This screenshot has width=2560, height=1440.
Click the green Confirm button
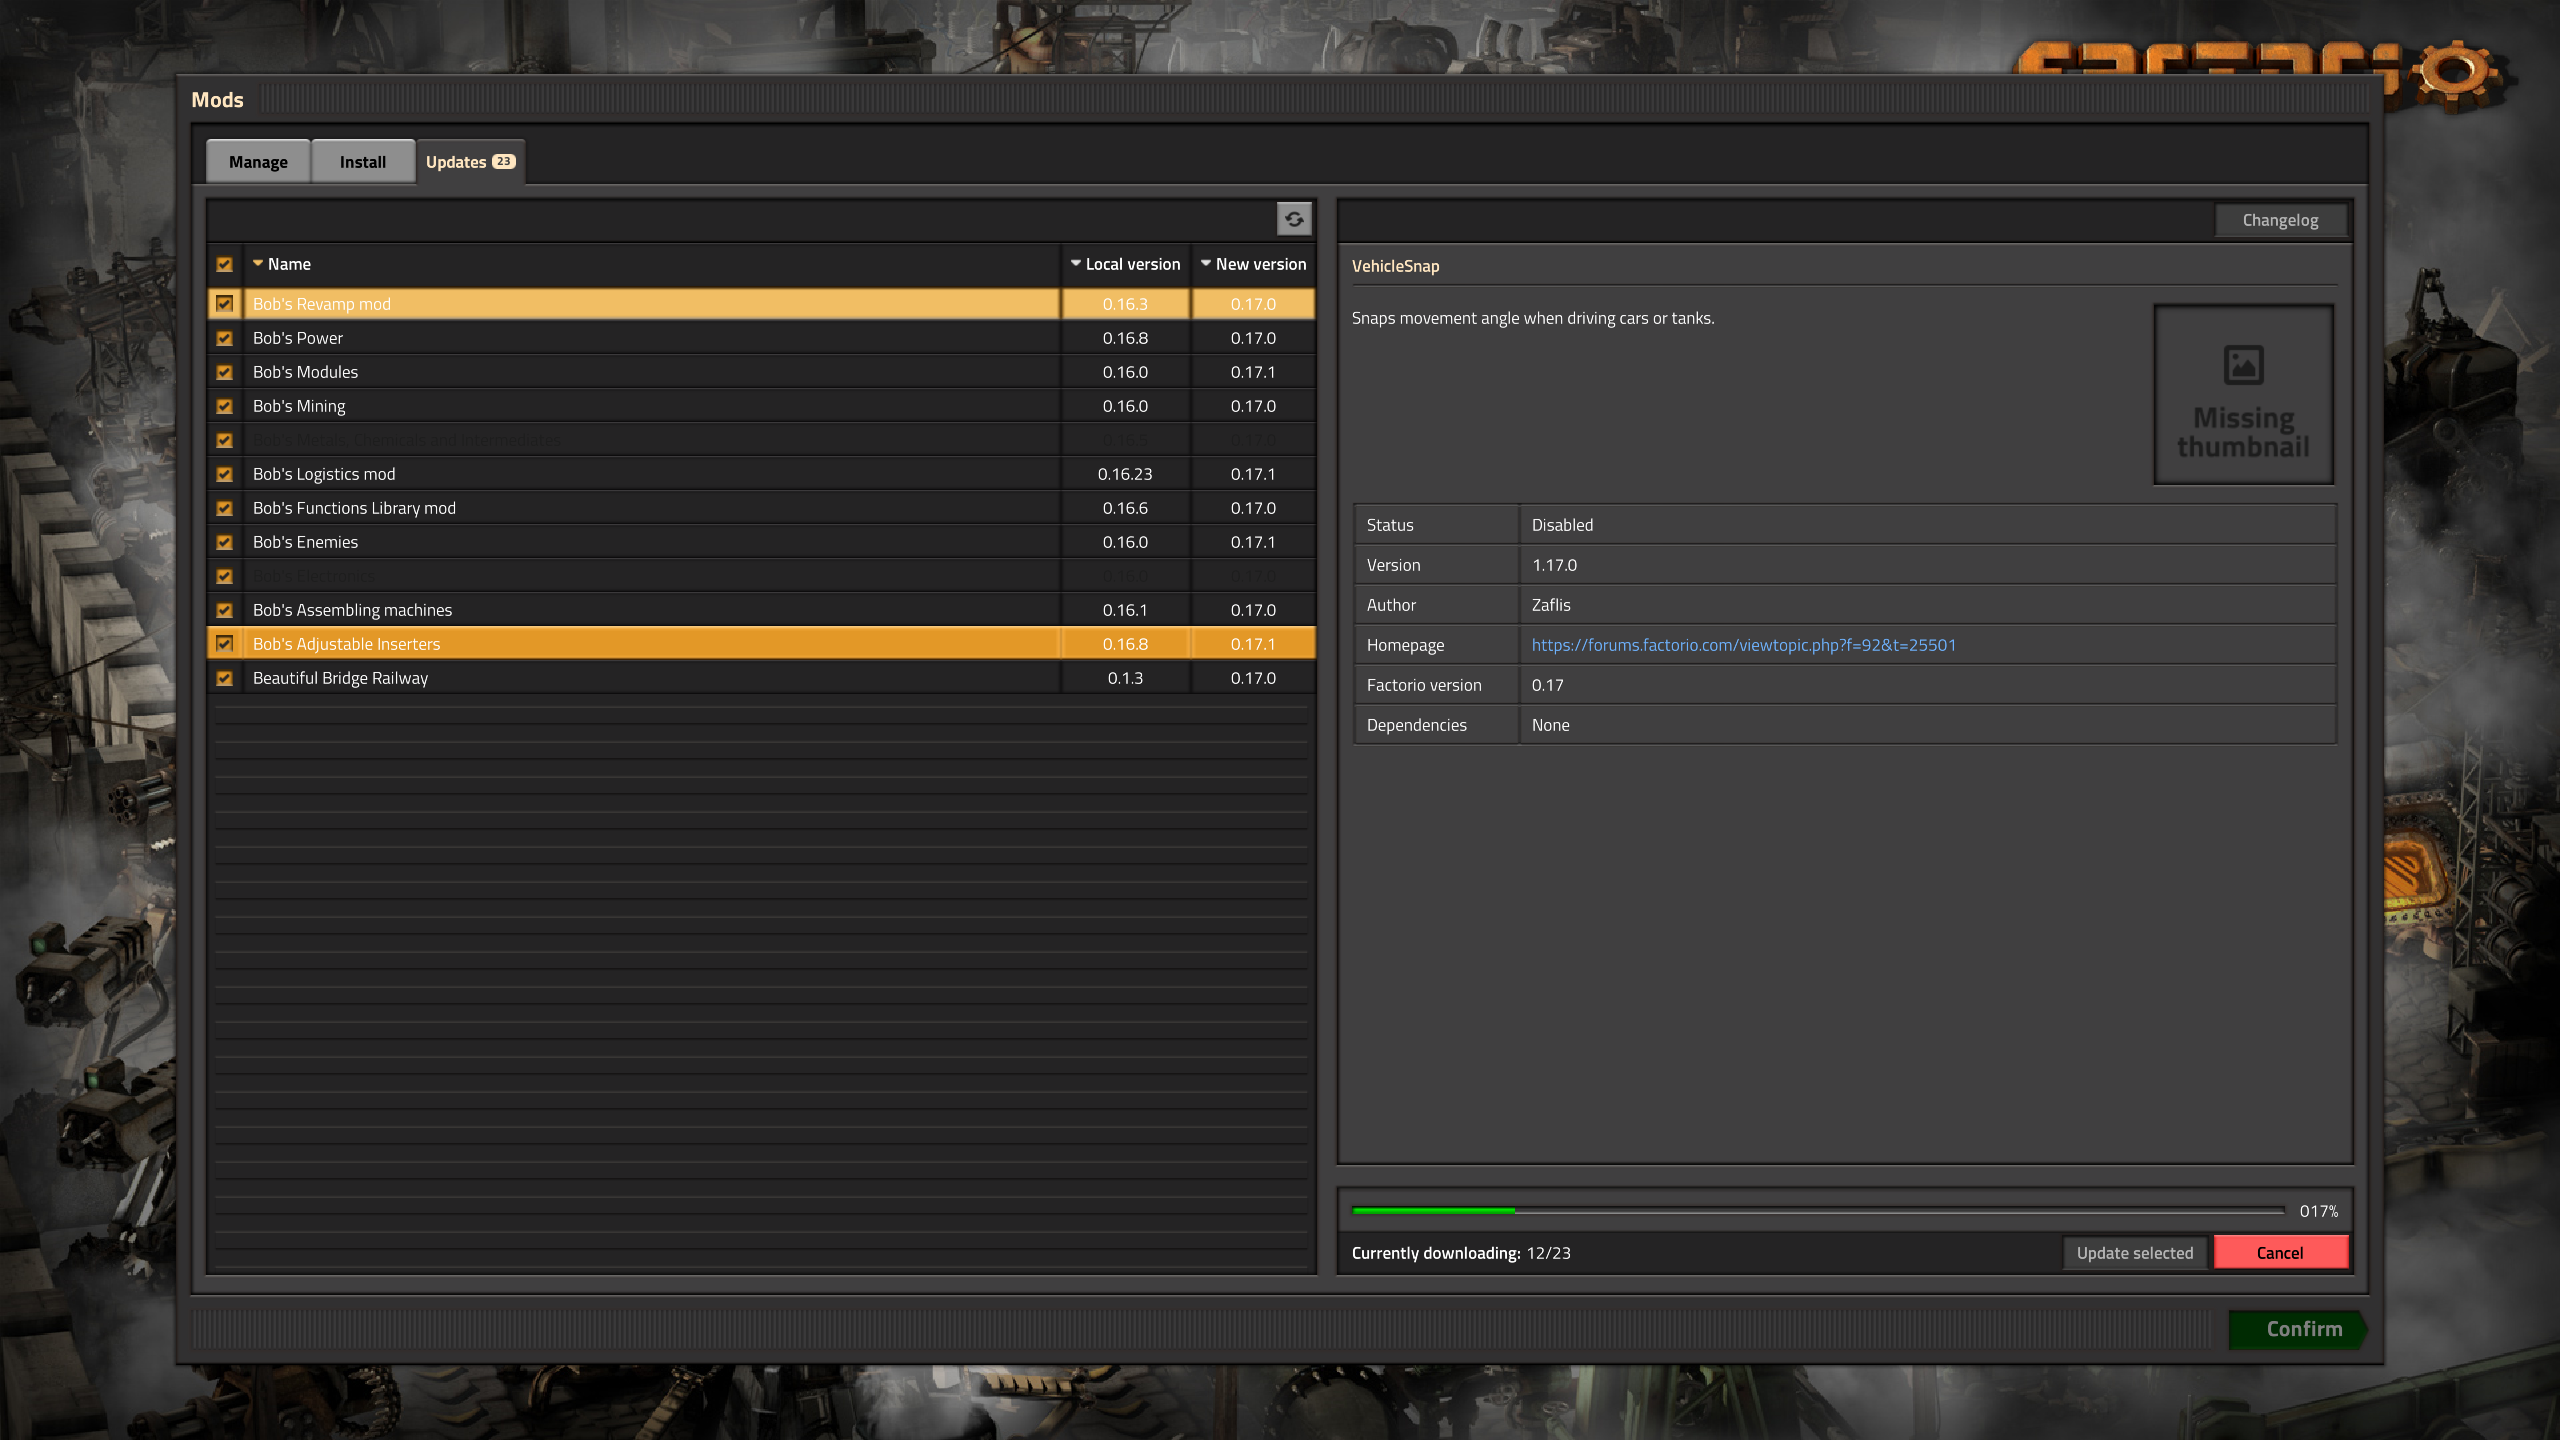coord(2298,1329)
